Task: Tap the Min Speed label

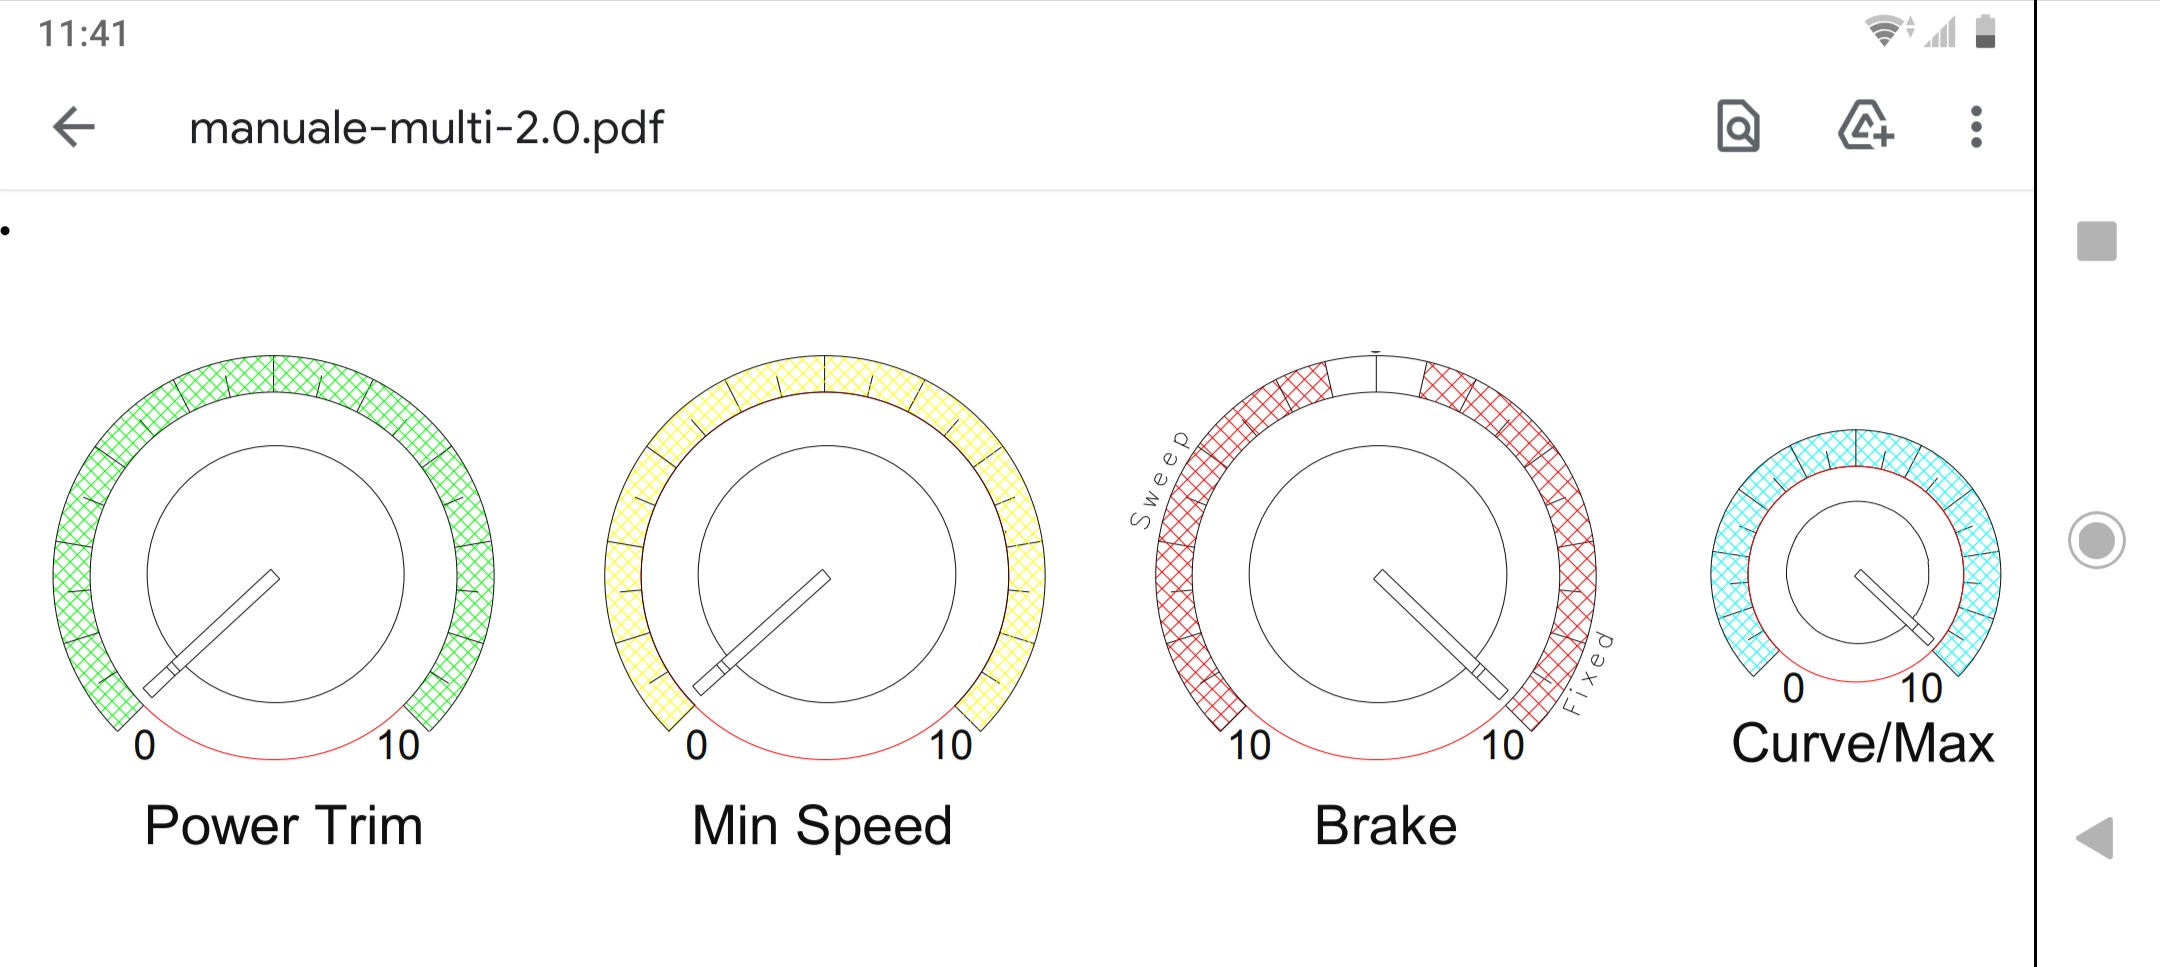Action: click(x=822, y=826)
